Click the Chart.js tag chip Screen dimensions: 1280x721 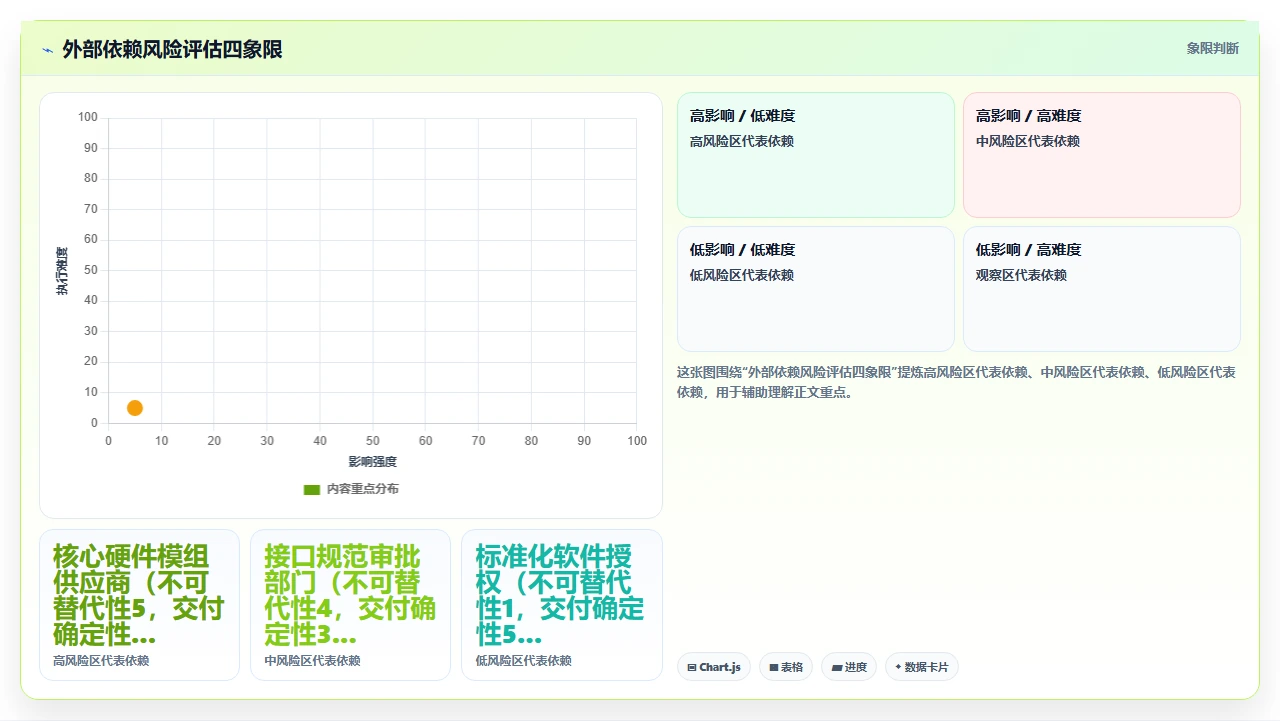coord(714,667)
